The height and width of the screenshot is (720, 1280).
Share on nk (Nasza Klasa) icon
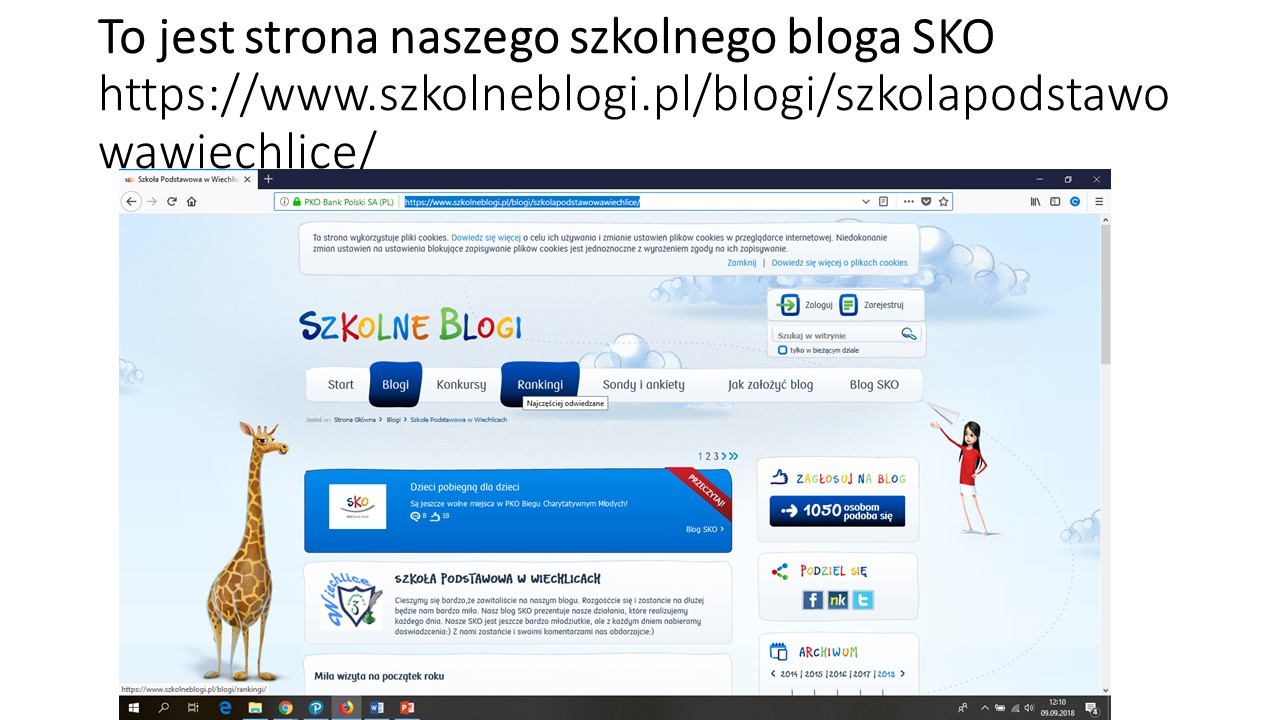837,600
